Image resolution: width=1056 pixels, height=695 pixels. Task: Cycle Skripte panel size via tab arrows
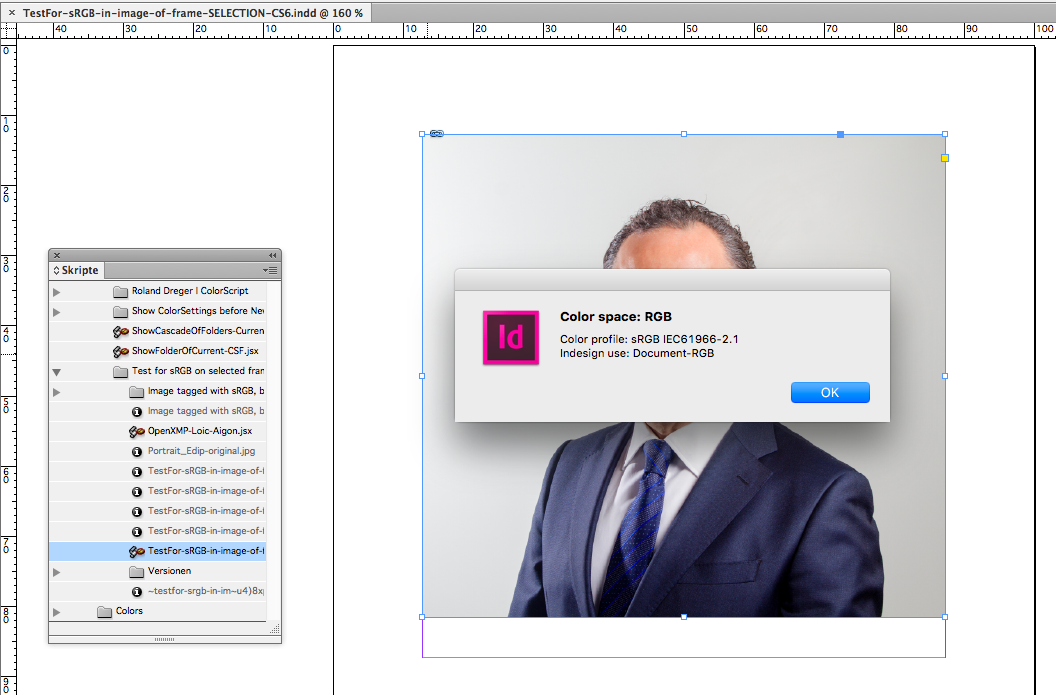pos(57,270)
